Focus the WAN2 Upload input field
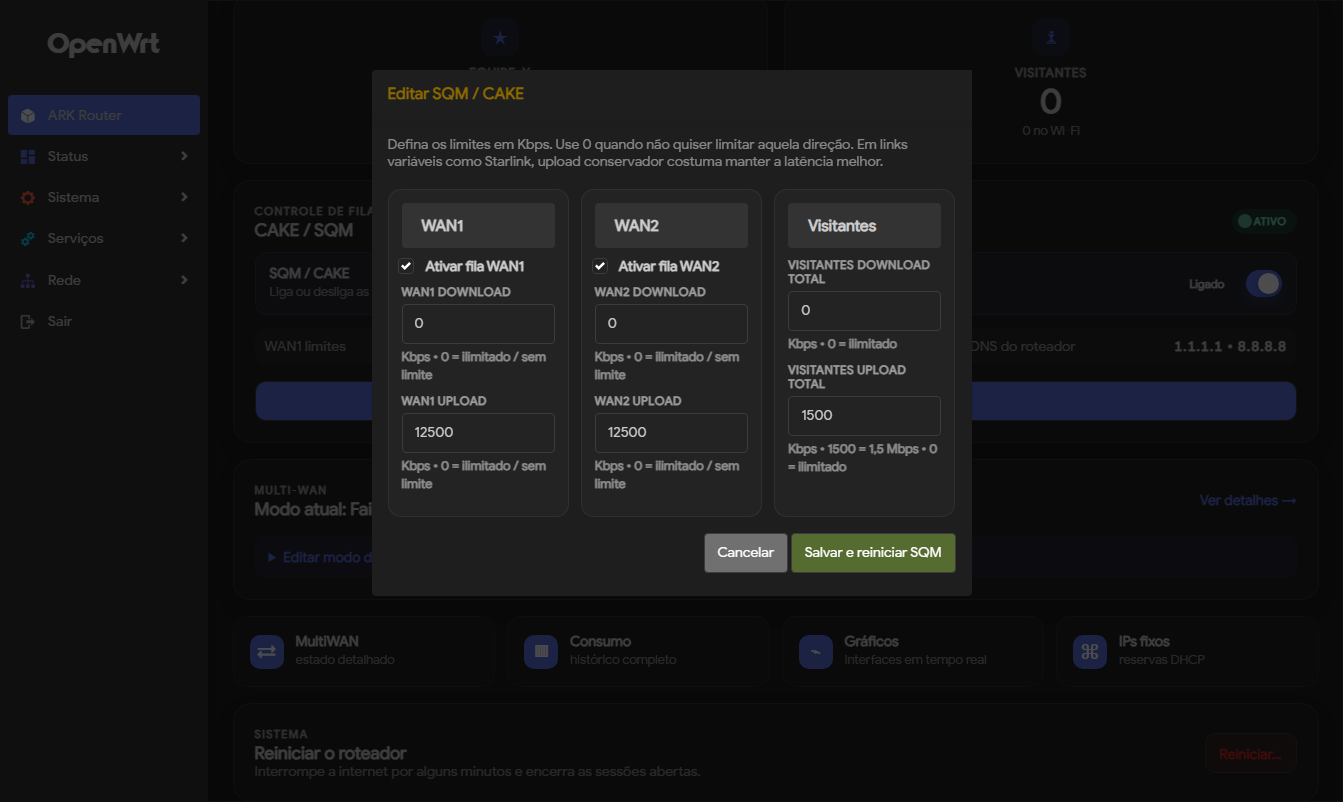This screenshot has width=1343, height=802. [671, 433]
